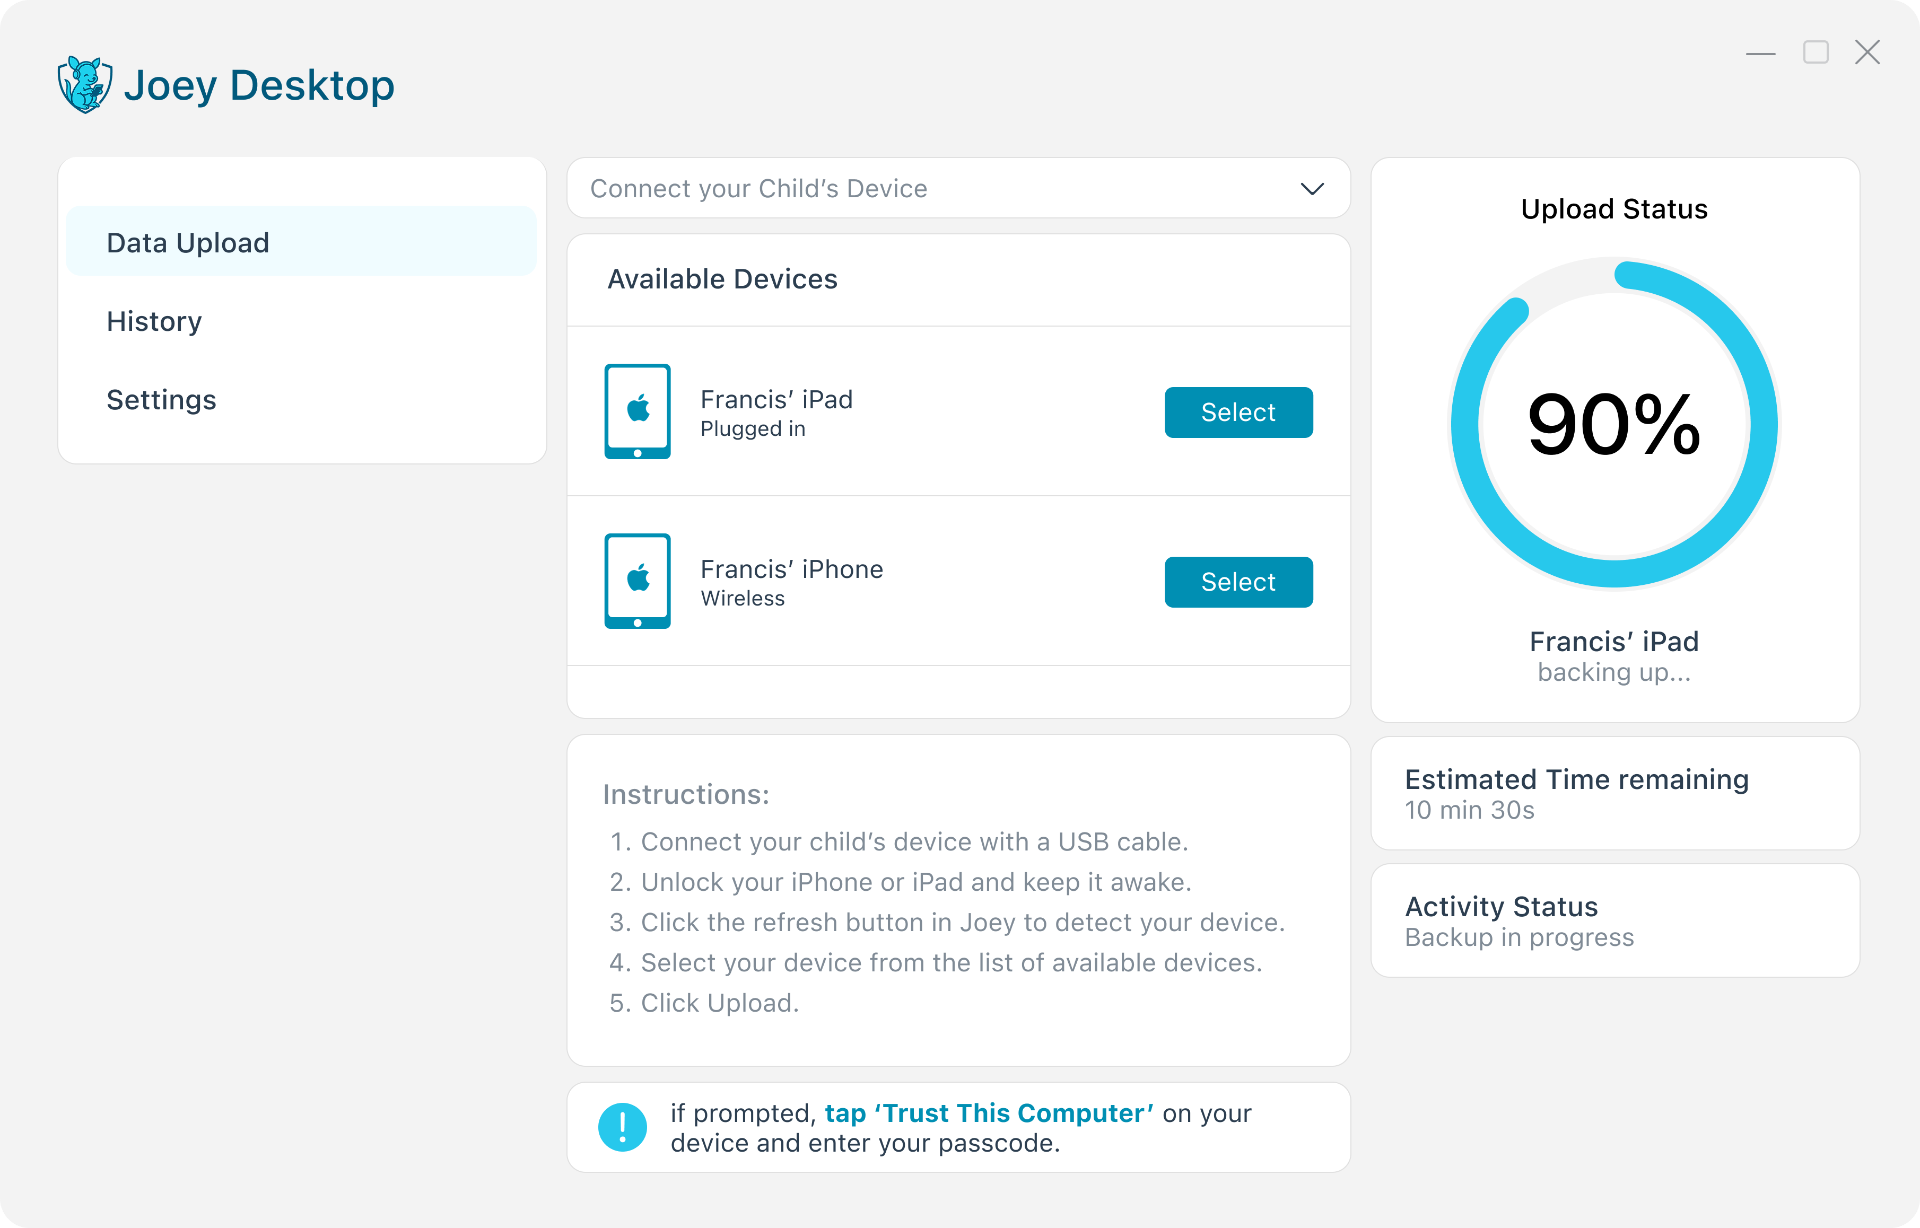Select Francis' iPhone for backup
Viewport: 1920px width, 1228px height.
[1238, 582]
